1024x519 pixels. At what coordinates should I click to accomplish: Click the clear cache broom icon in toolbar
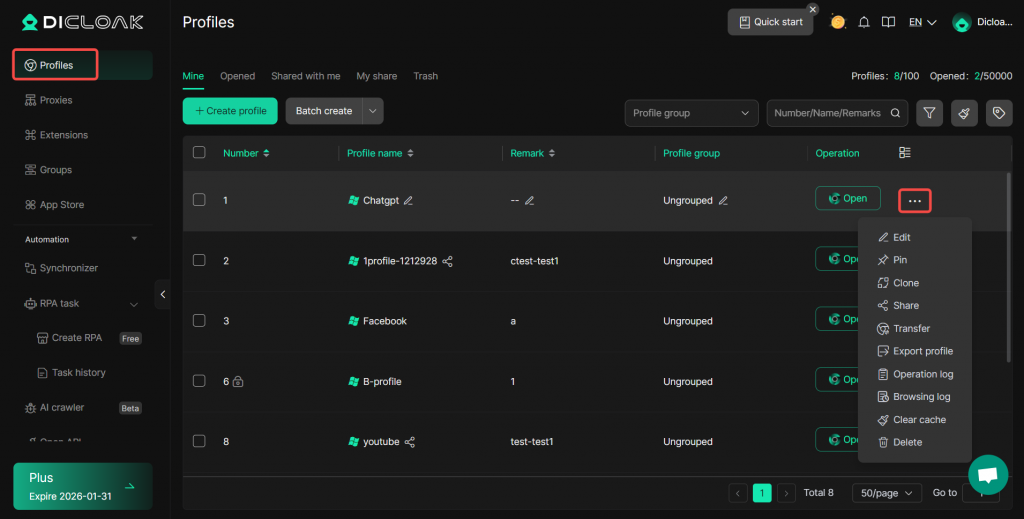coord(964,113)
